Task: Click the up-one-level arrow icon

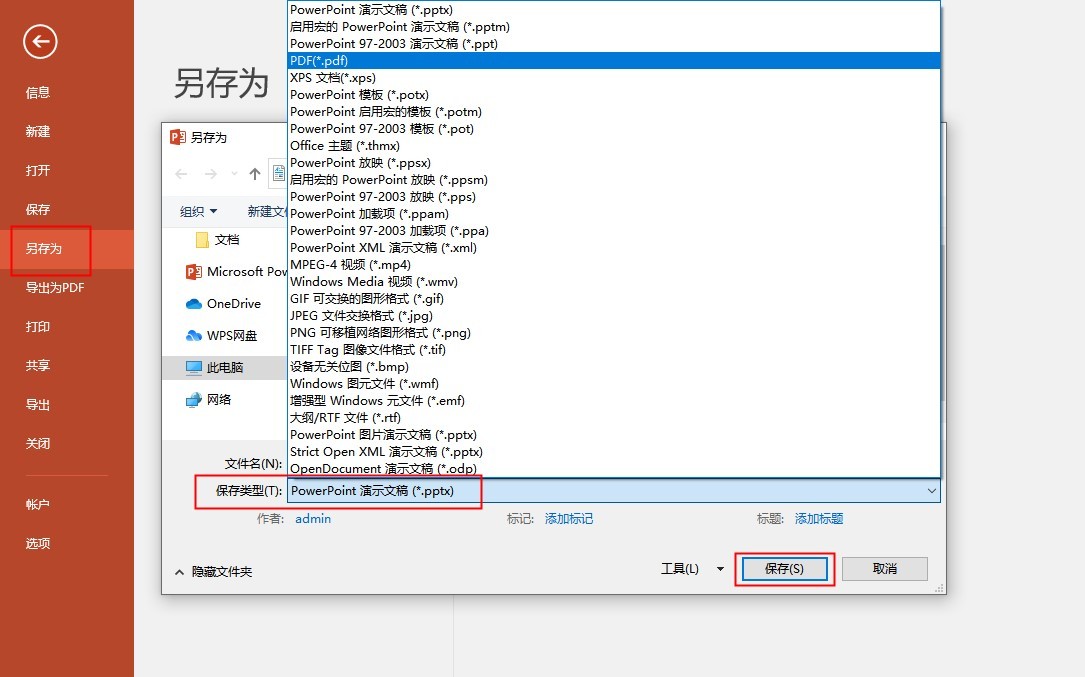Action: (255, 174)
